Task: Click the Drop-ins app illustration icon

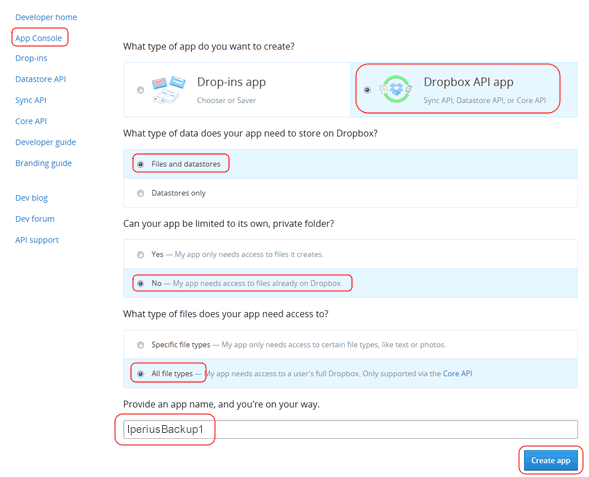Action: [x=168, y=89]
